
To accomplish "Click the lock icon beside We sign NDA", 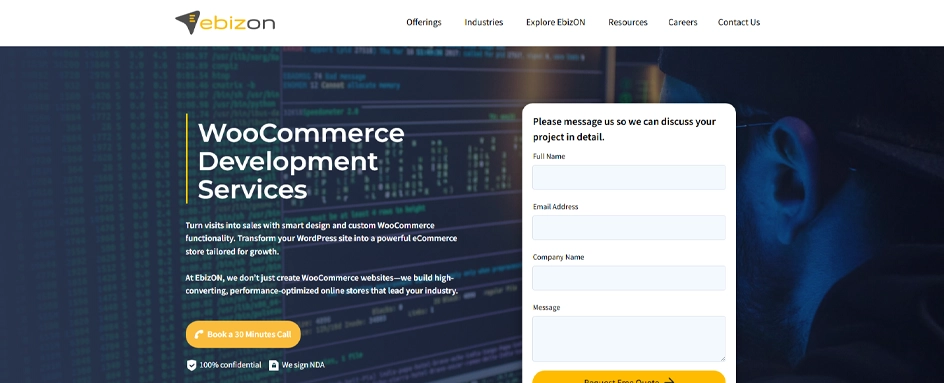I will [x=274, y=365].
